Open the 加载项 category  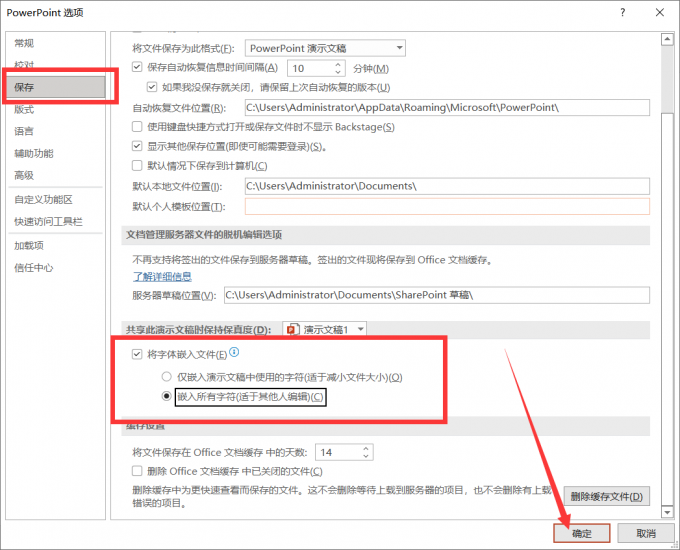pos(29,246)
